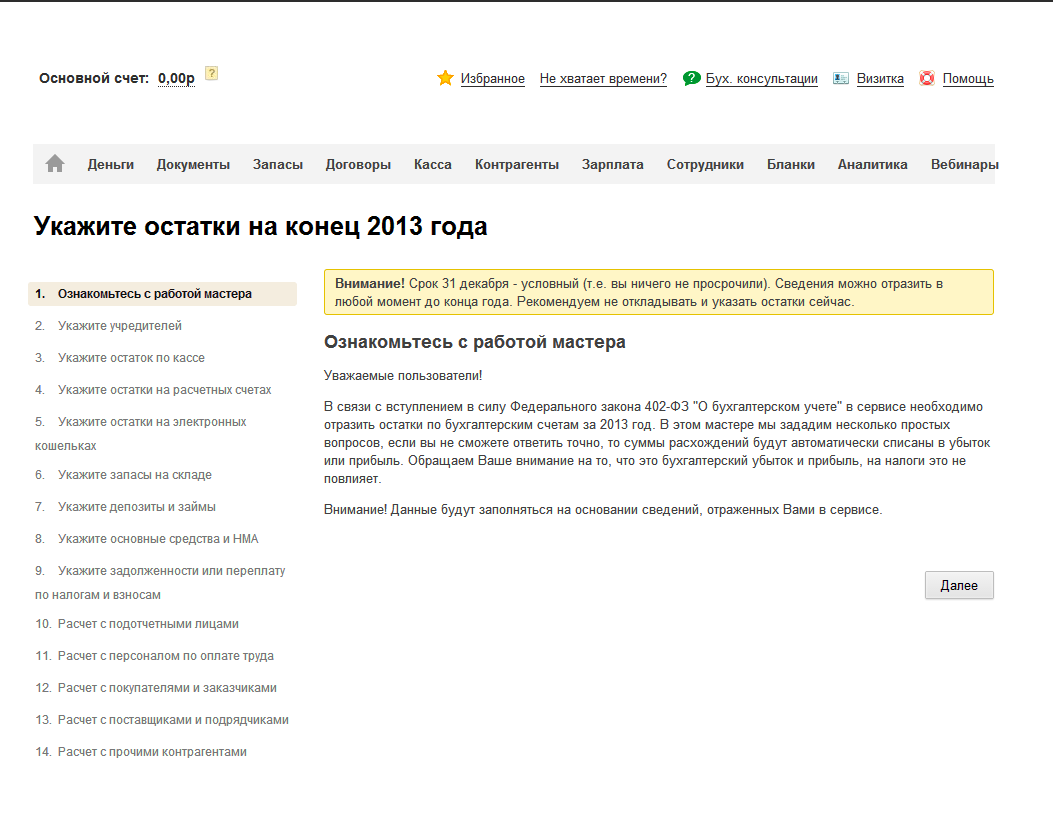
Task: Open the Аналитика menu
Action: point(872,165)
